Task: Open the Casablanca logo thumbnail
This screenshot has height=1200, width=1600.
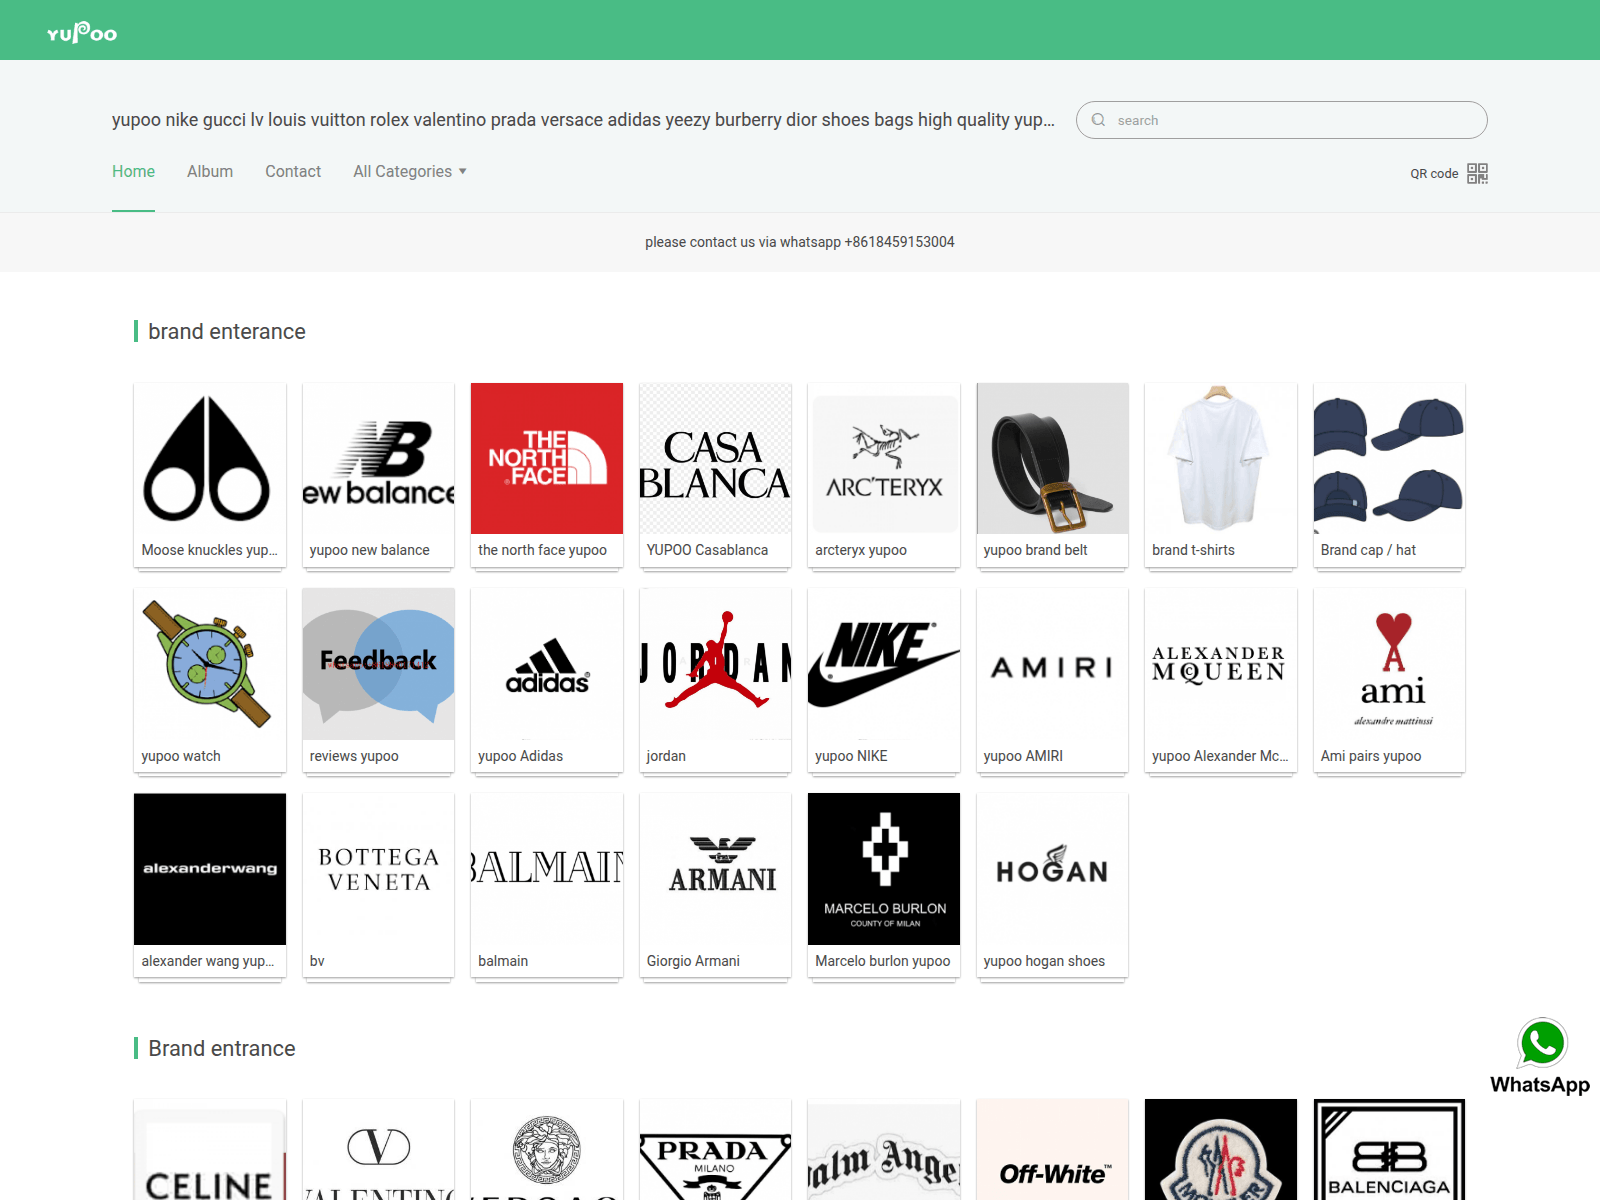Action: pos(715,458)
